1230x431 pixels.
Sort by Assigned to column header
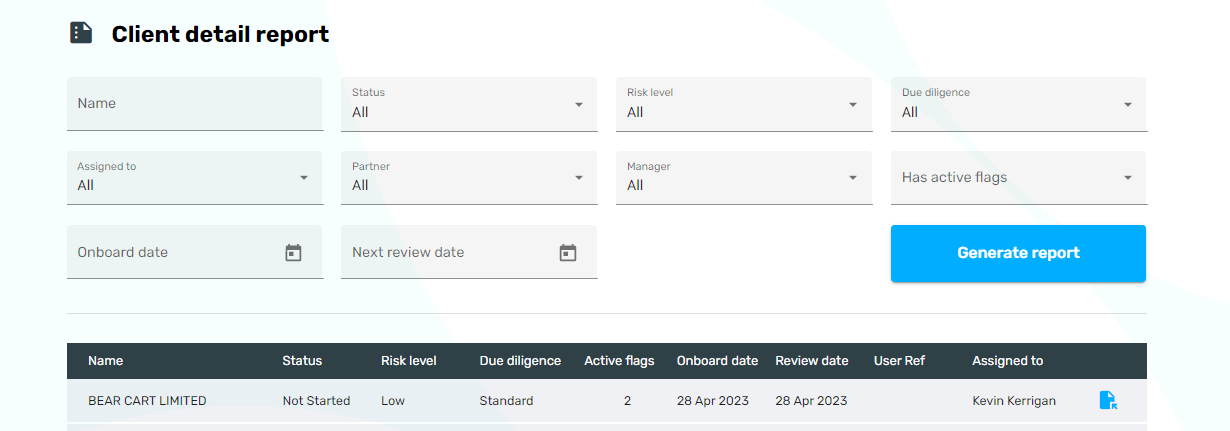(x=1007, y=361)
